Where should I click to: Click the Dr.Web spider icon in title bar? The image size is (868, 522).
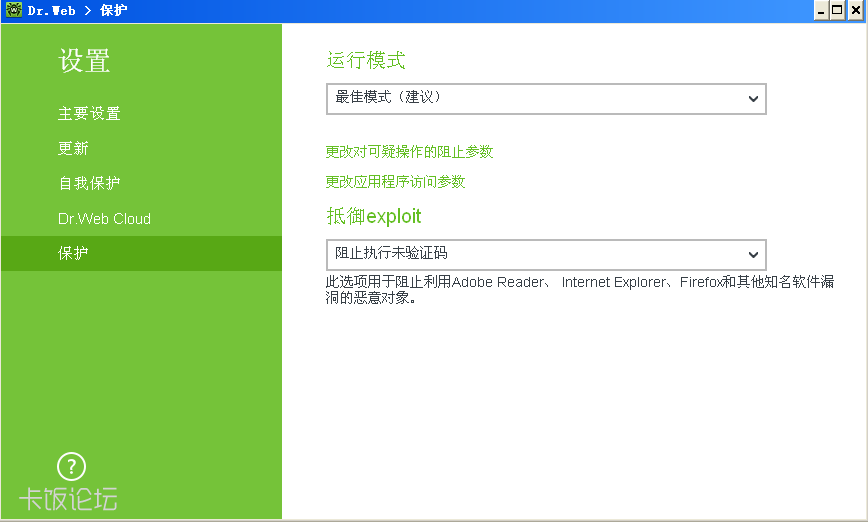14,10
